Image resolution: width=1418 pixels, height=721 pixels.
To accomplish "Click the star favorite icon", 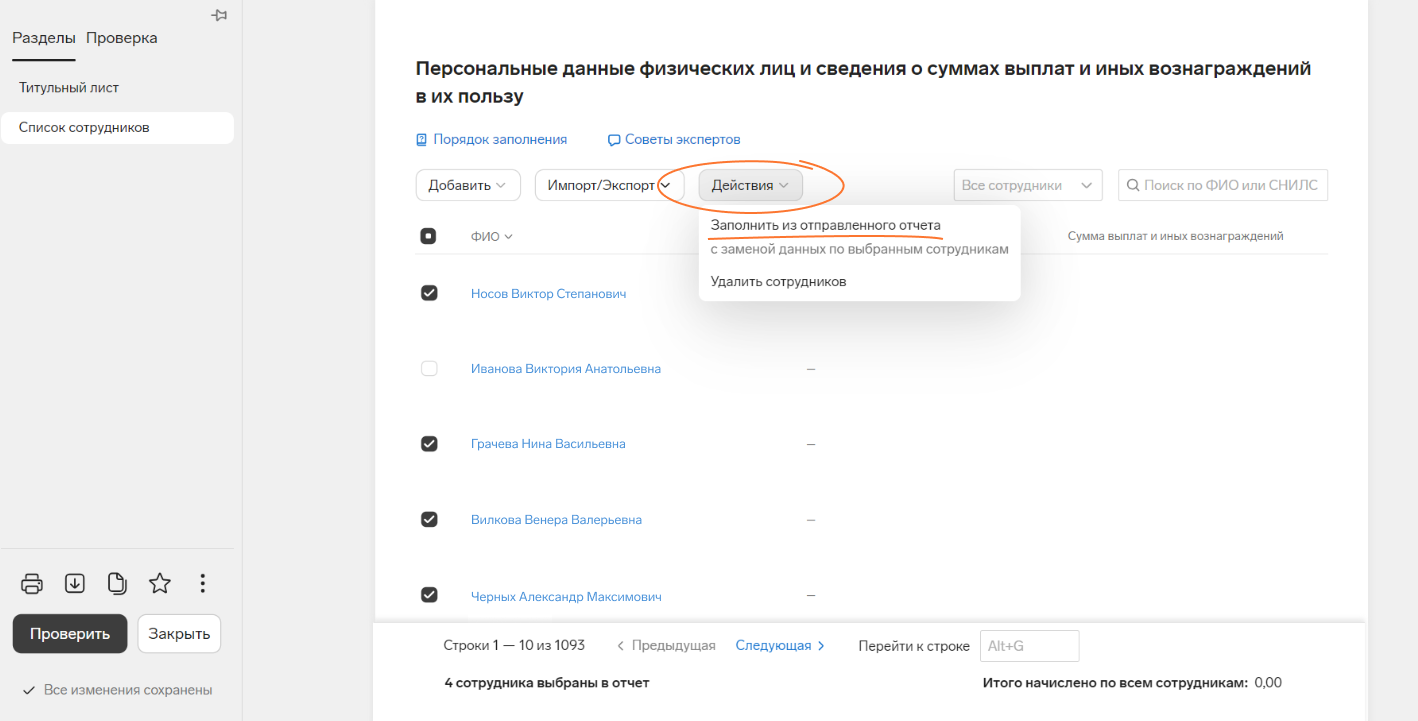I will [160, 583].
